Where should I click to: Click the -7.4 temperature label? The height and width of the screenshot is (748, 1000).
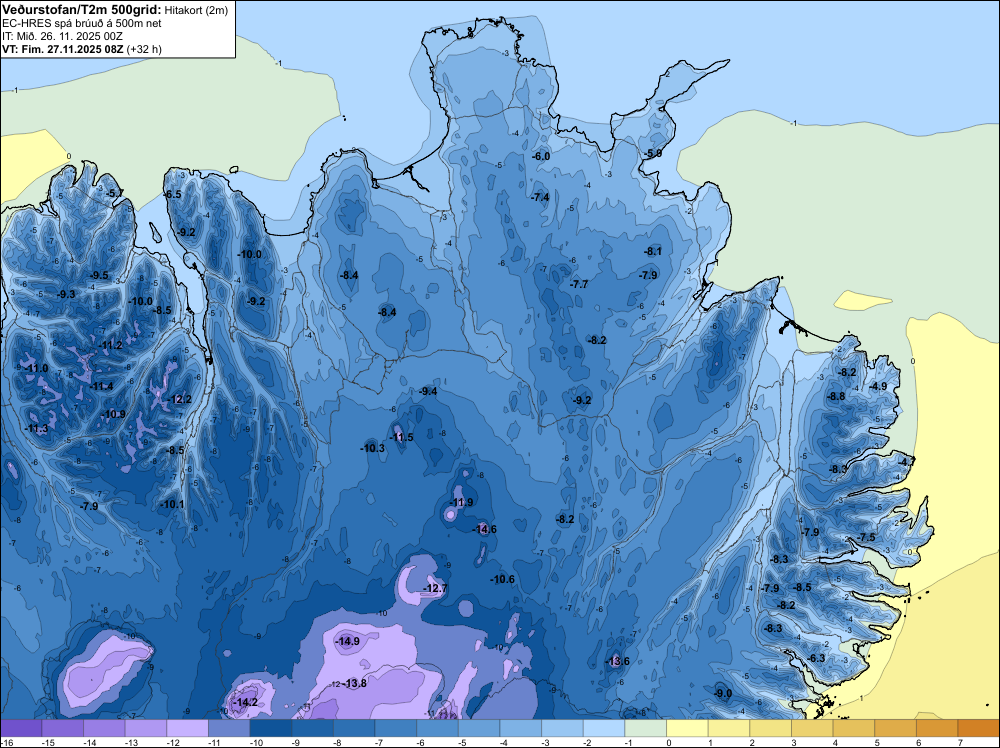tap(540, 197)
